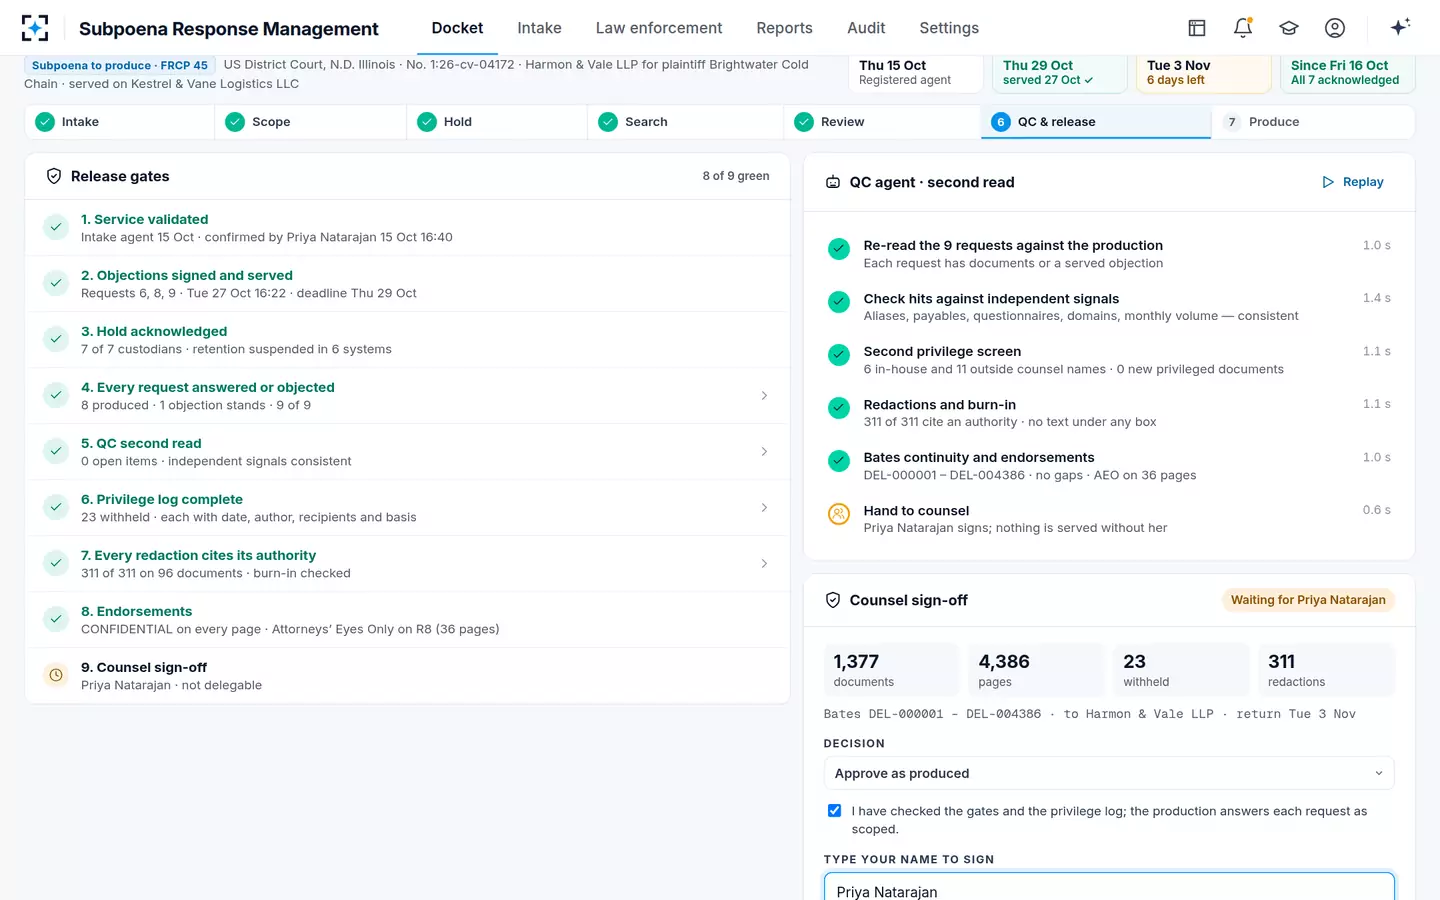Viewport: 1440px width, 900px height.
Task: Expand the Every redaction cites its authority chevron
Action: pyautogui.click(x=764, y=564)
